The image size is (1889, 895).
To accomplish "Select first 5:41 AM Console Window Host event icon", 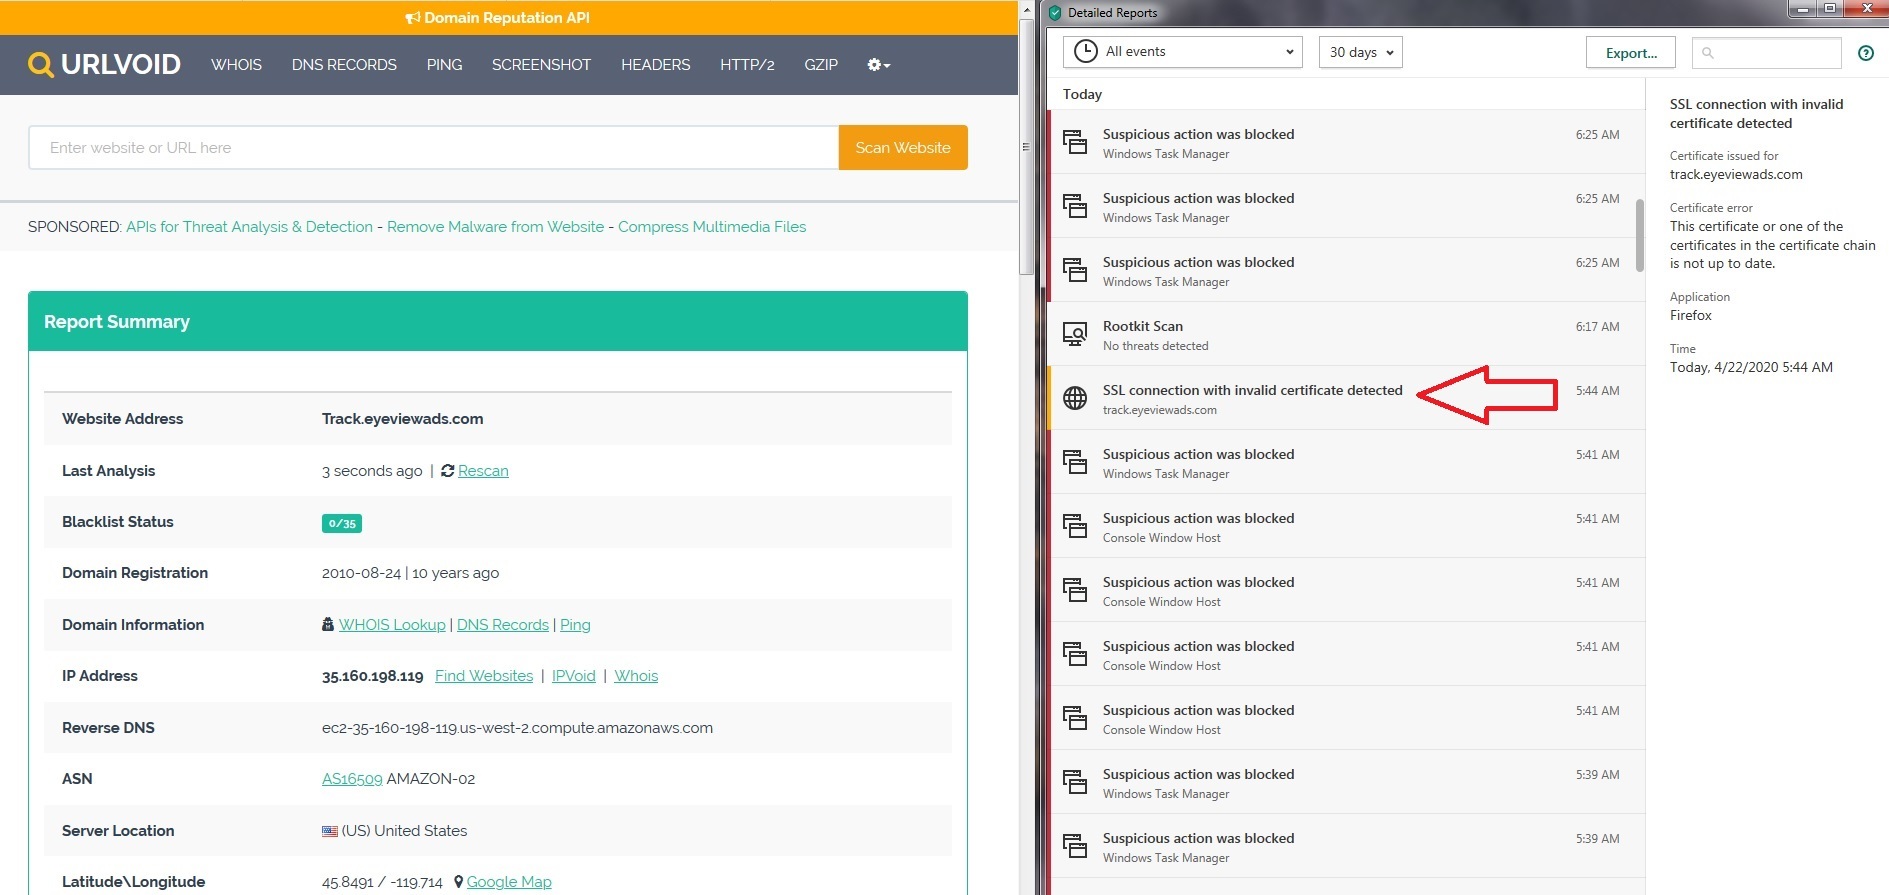I will coord(1075,526).
